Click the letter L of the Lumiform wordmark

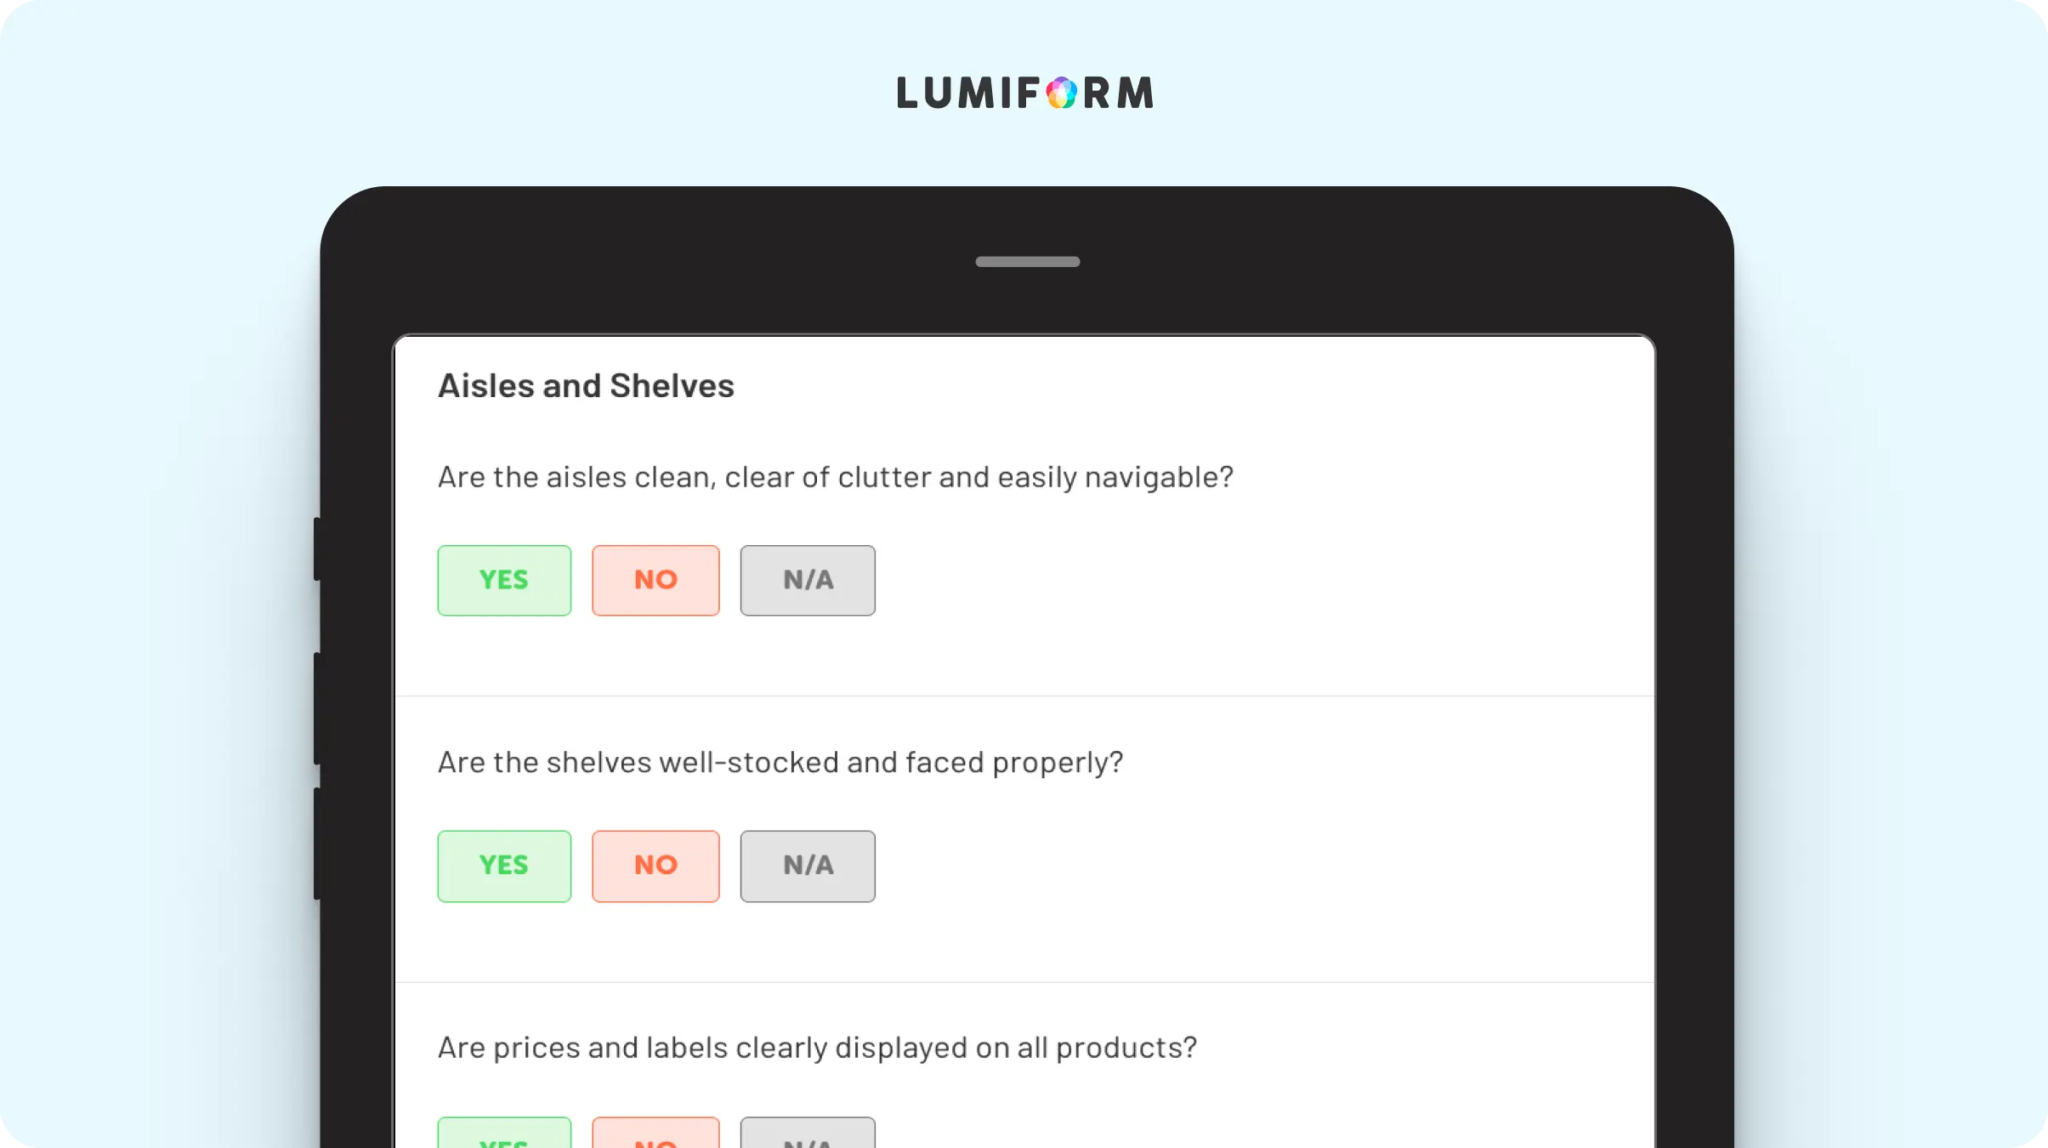tap(908, 93)
